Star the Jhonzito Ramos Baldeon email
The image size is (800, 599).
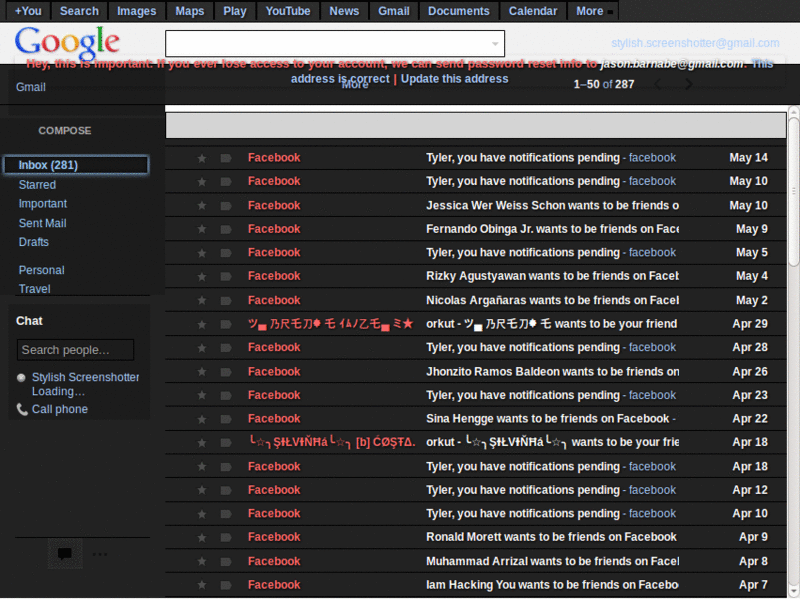202,372
